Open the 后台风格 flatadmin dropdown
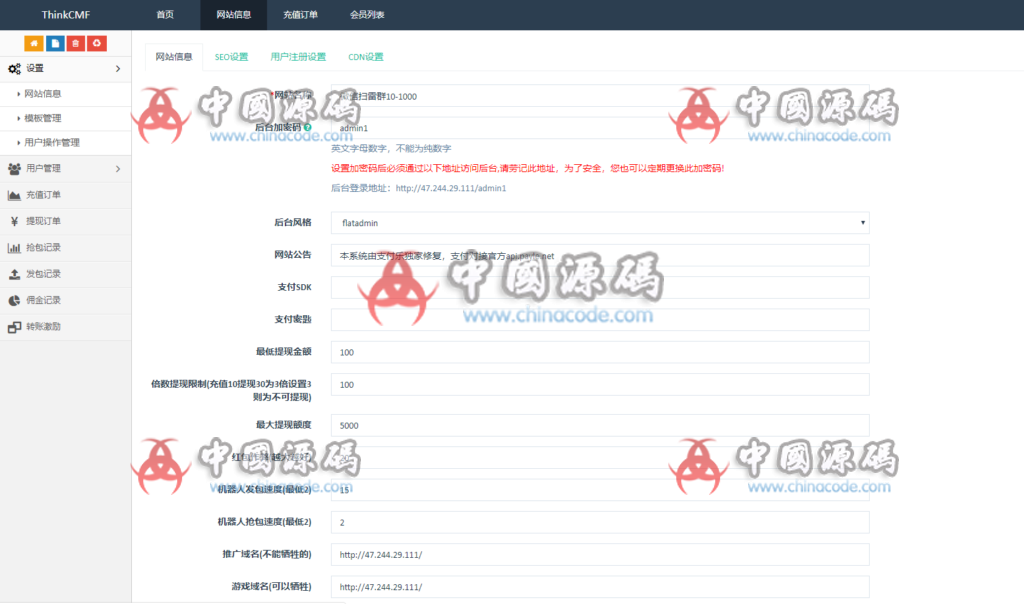The image size is (1024, 604). pyautogui.click(x=600, y=223)
